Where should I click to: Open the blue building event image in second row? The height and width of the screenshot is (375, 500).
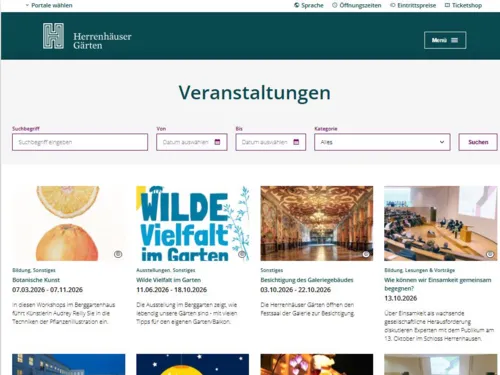(69, 364)
